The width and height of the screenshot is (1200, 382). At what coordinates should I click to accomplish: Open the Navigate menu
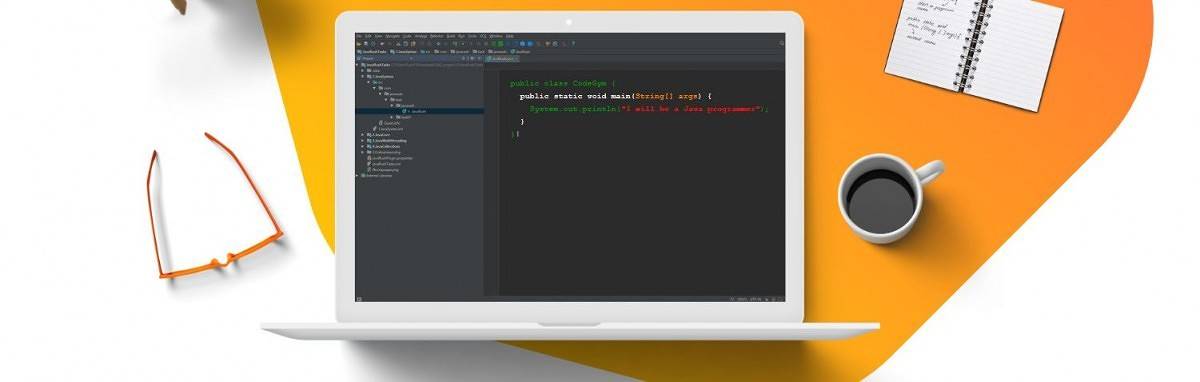pos(393,36)
